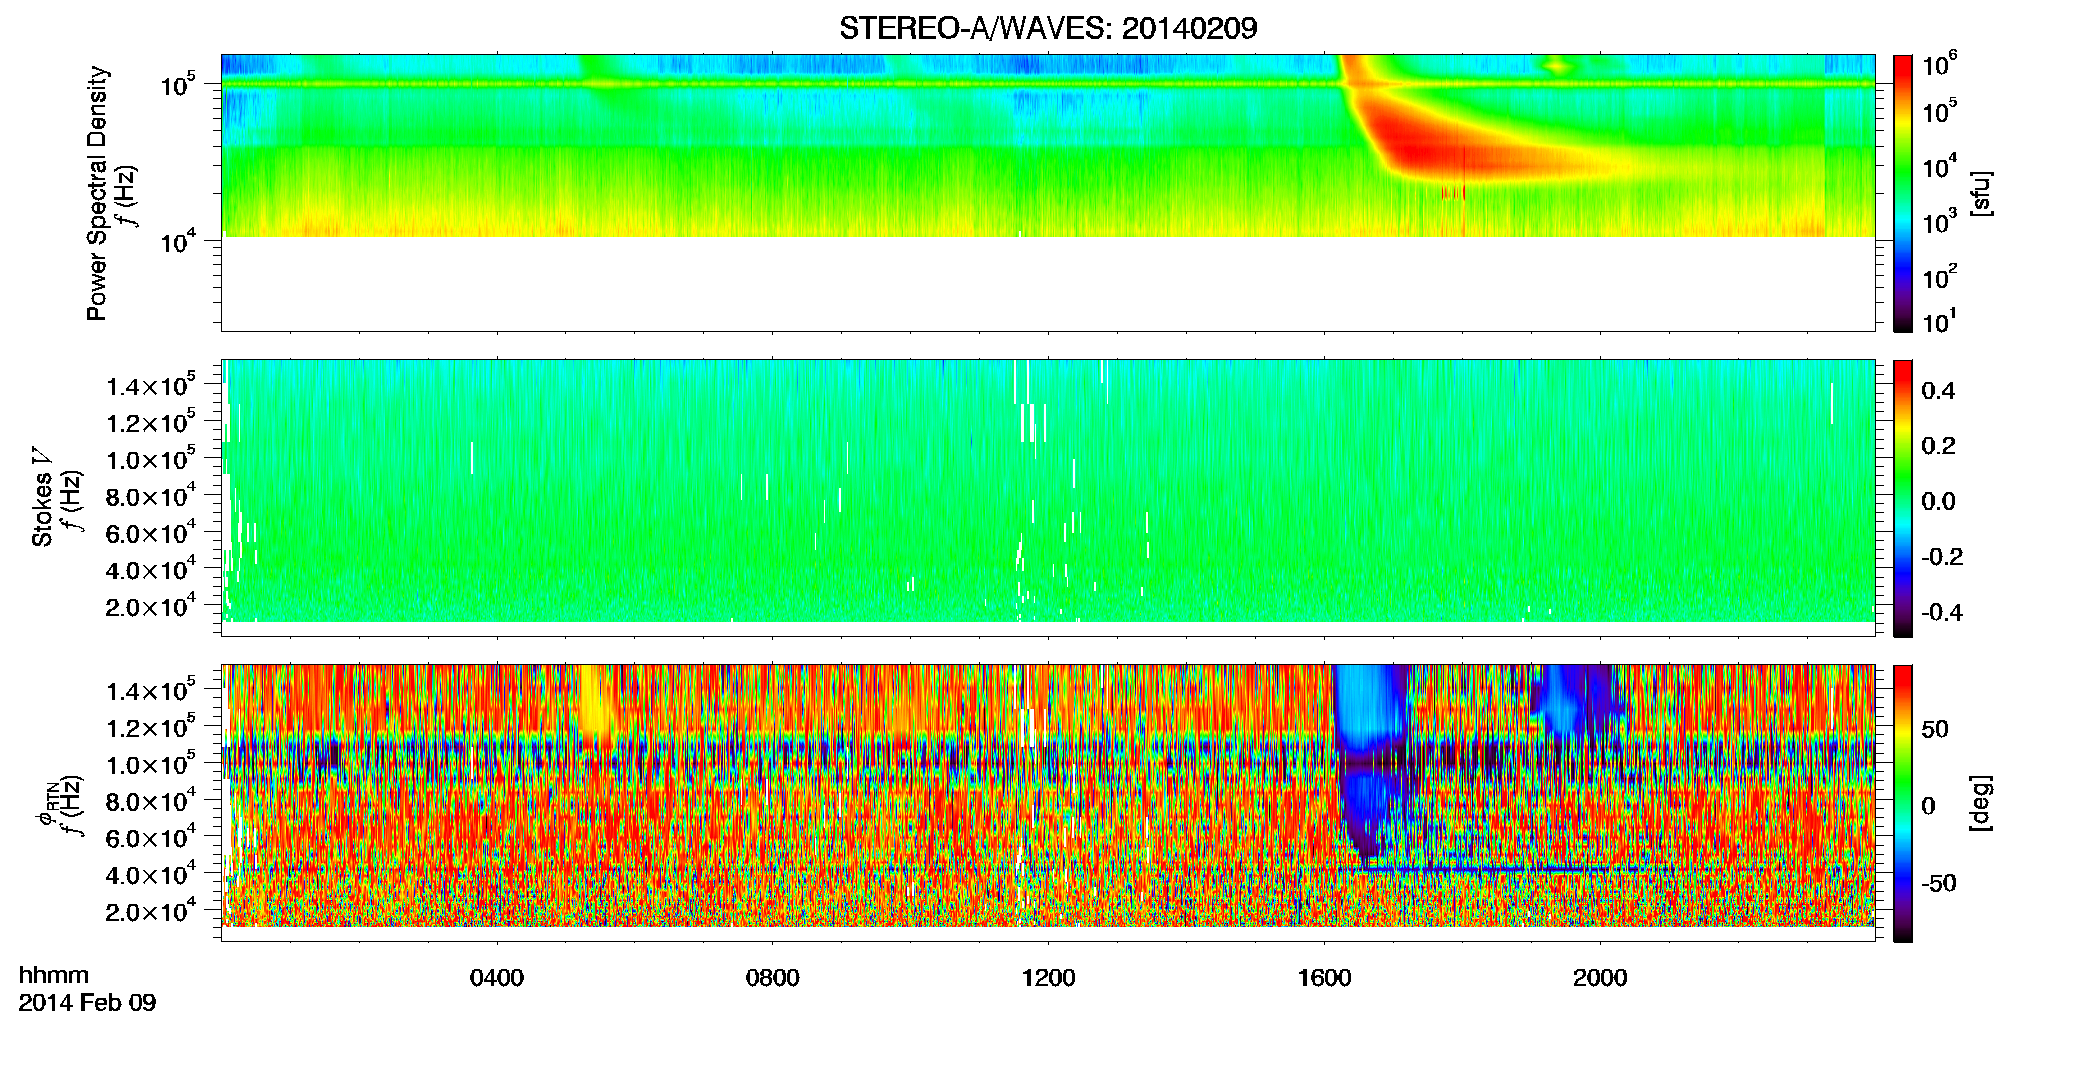This screenshot has width=2096, height=1080.
Task: Click the 0400 time tick label
Action: (497, 978)
